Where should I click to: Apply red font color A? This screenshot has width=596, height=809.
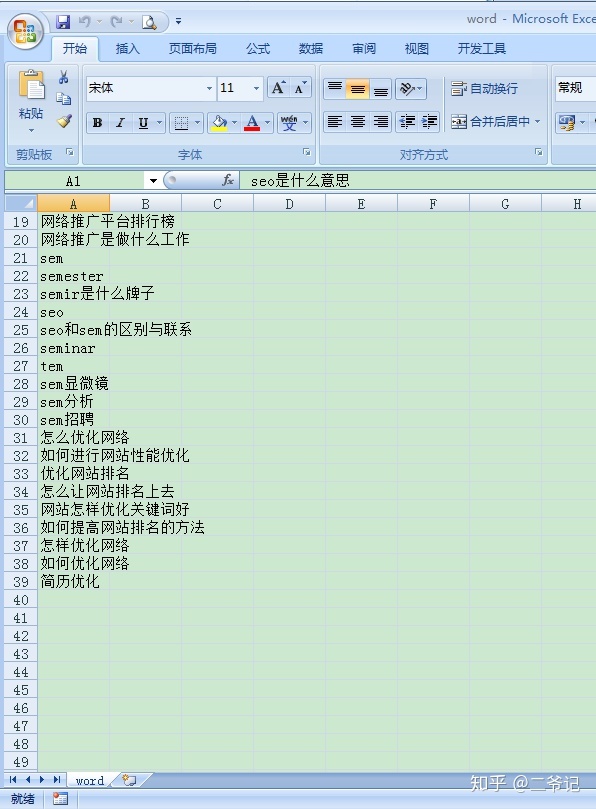[252, 123]
